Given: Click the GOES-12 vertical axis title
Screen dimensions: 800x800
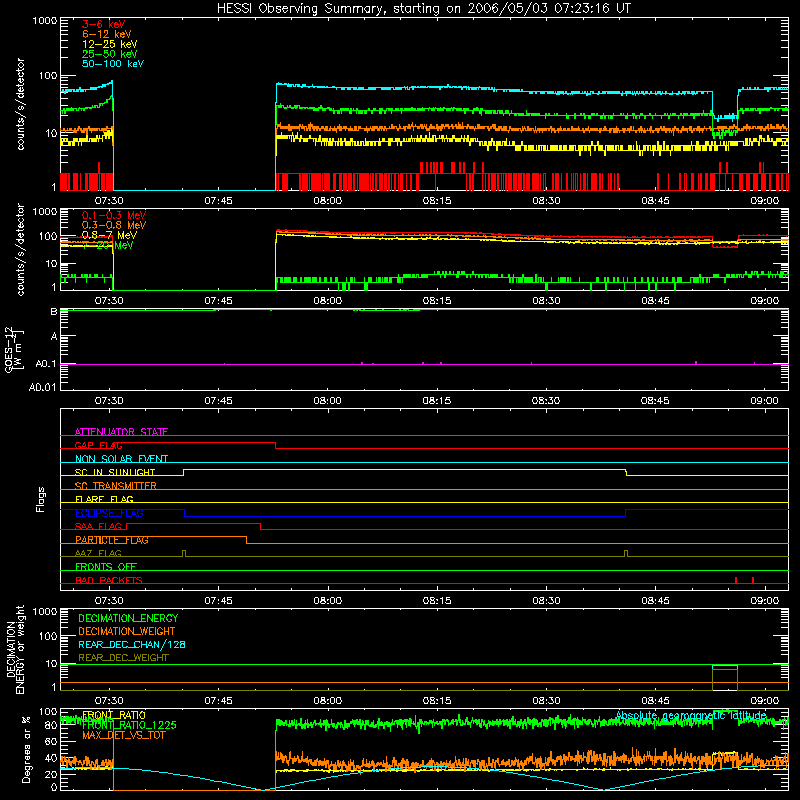Looking at the screenshot, I should click(12, 349).
